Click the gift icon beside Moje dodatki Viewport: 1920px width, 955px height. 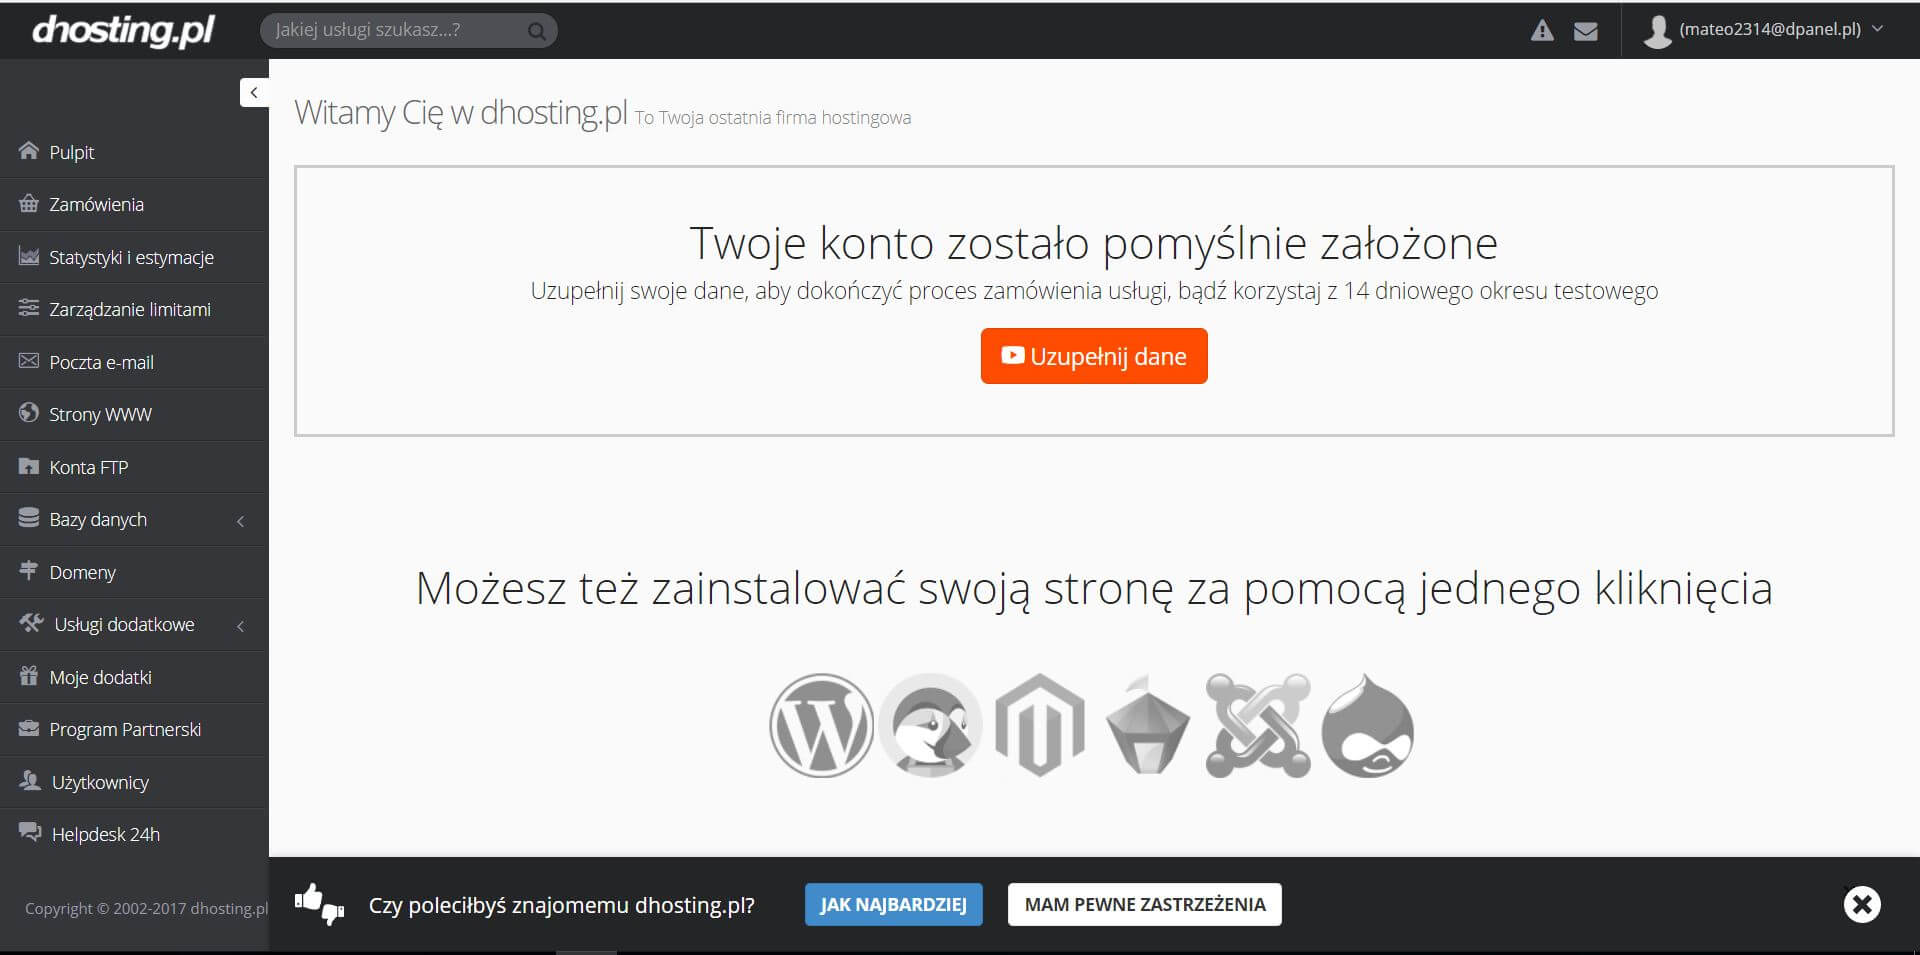click(x=29, y=676)
